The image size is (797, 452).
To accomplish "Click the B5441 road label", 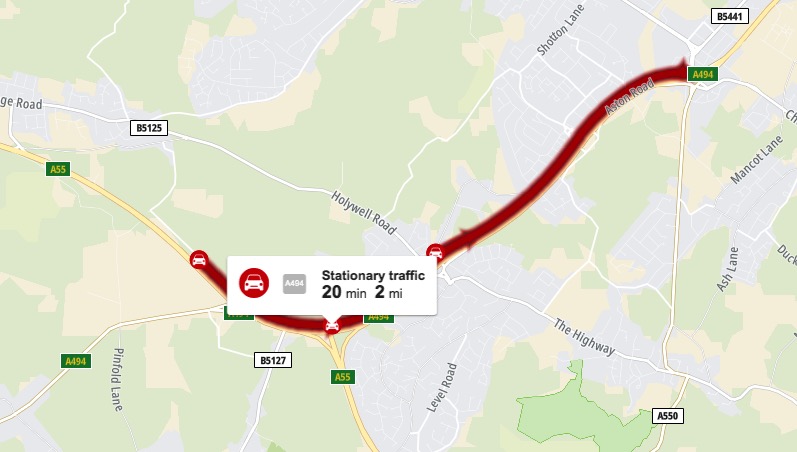I will (730, 16).
